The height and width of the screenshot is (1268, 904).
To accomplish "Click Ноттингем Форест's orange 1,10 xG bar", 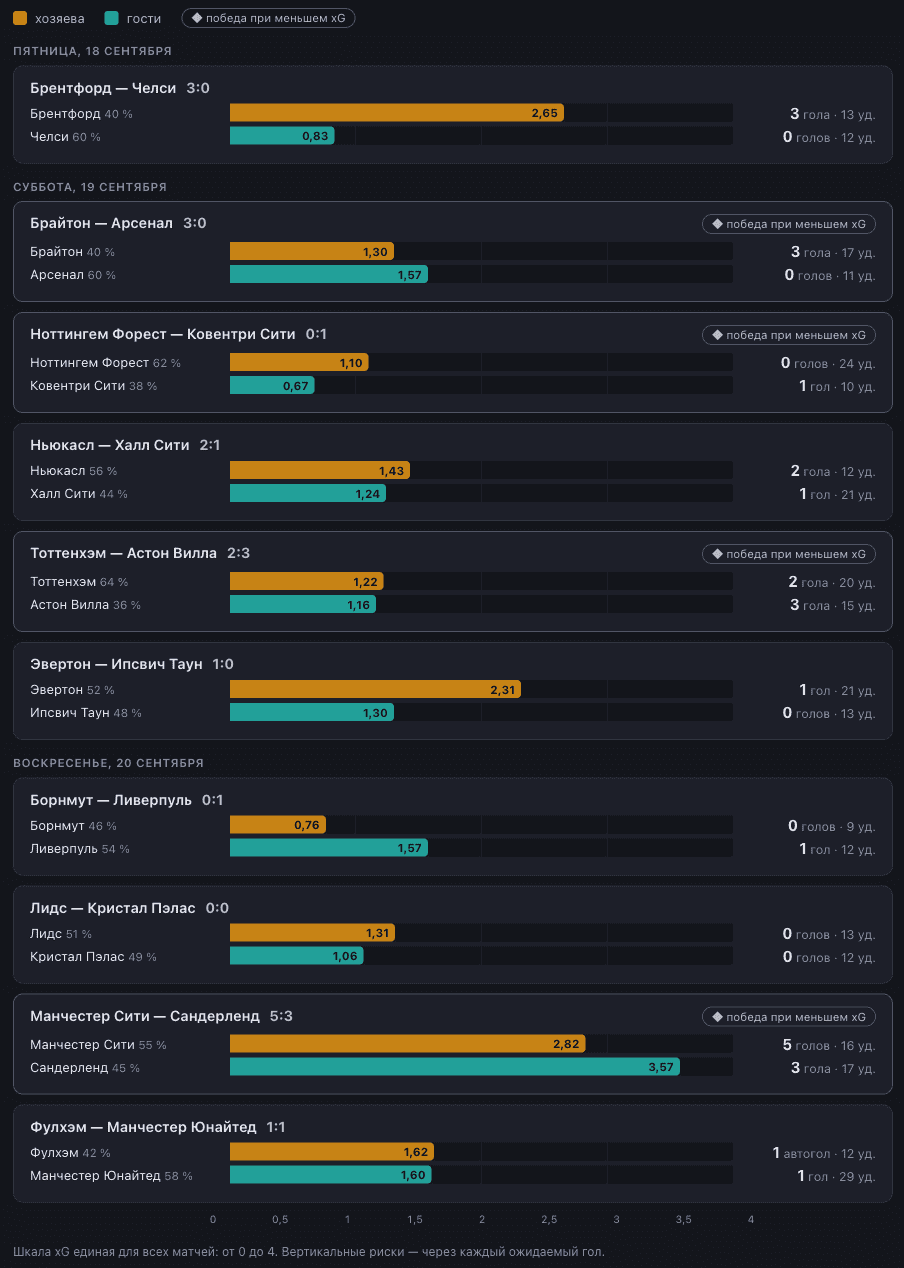I will tap(299, 362).
